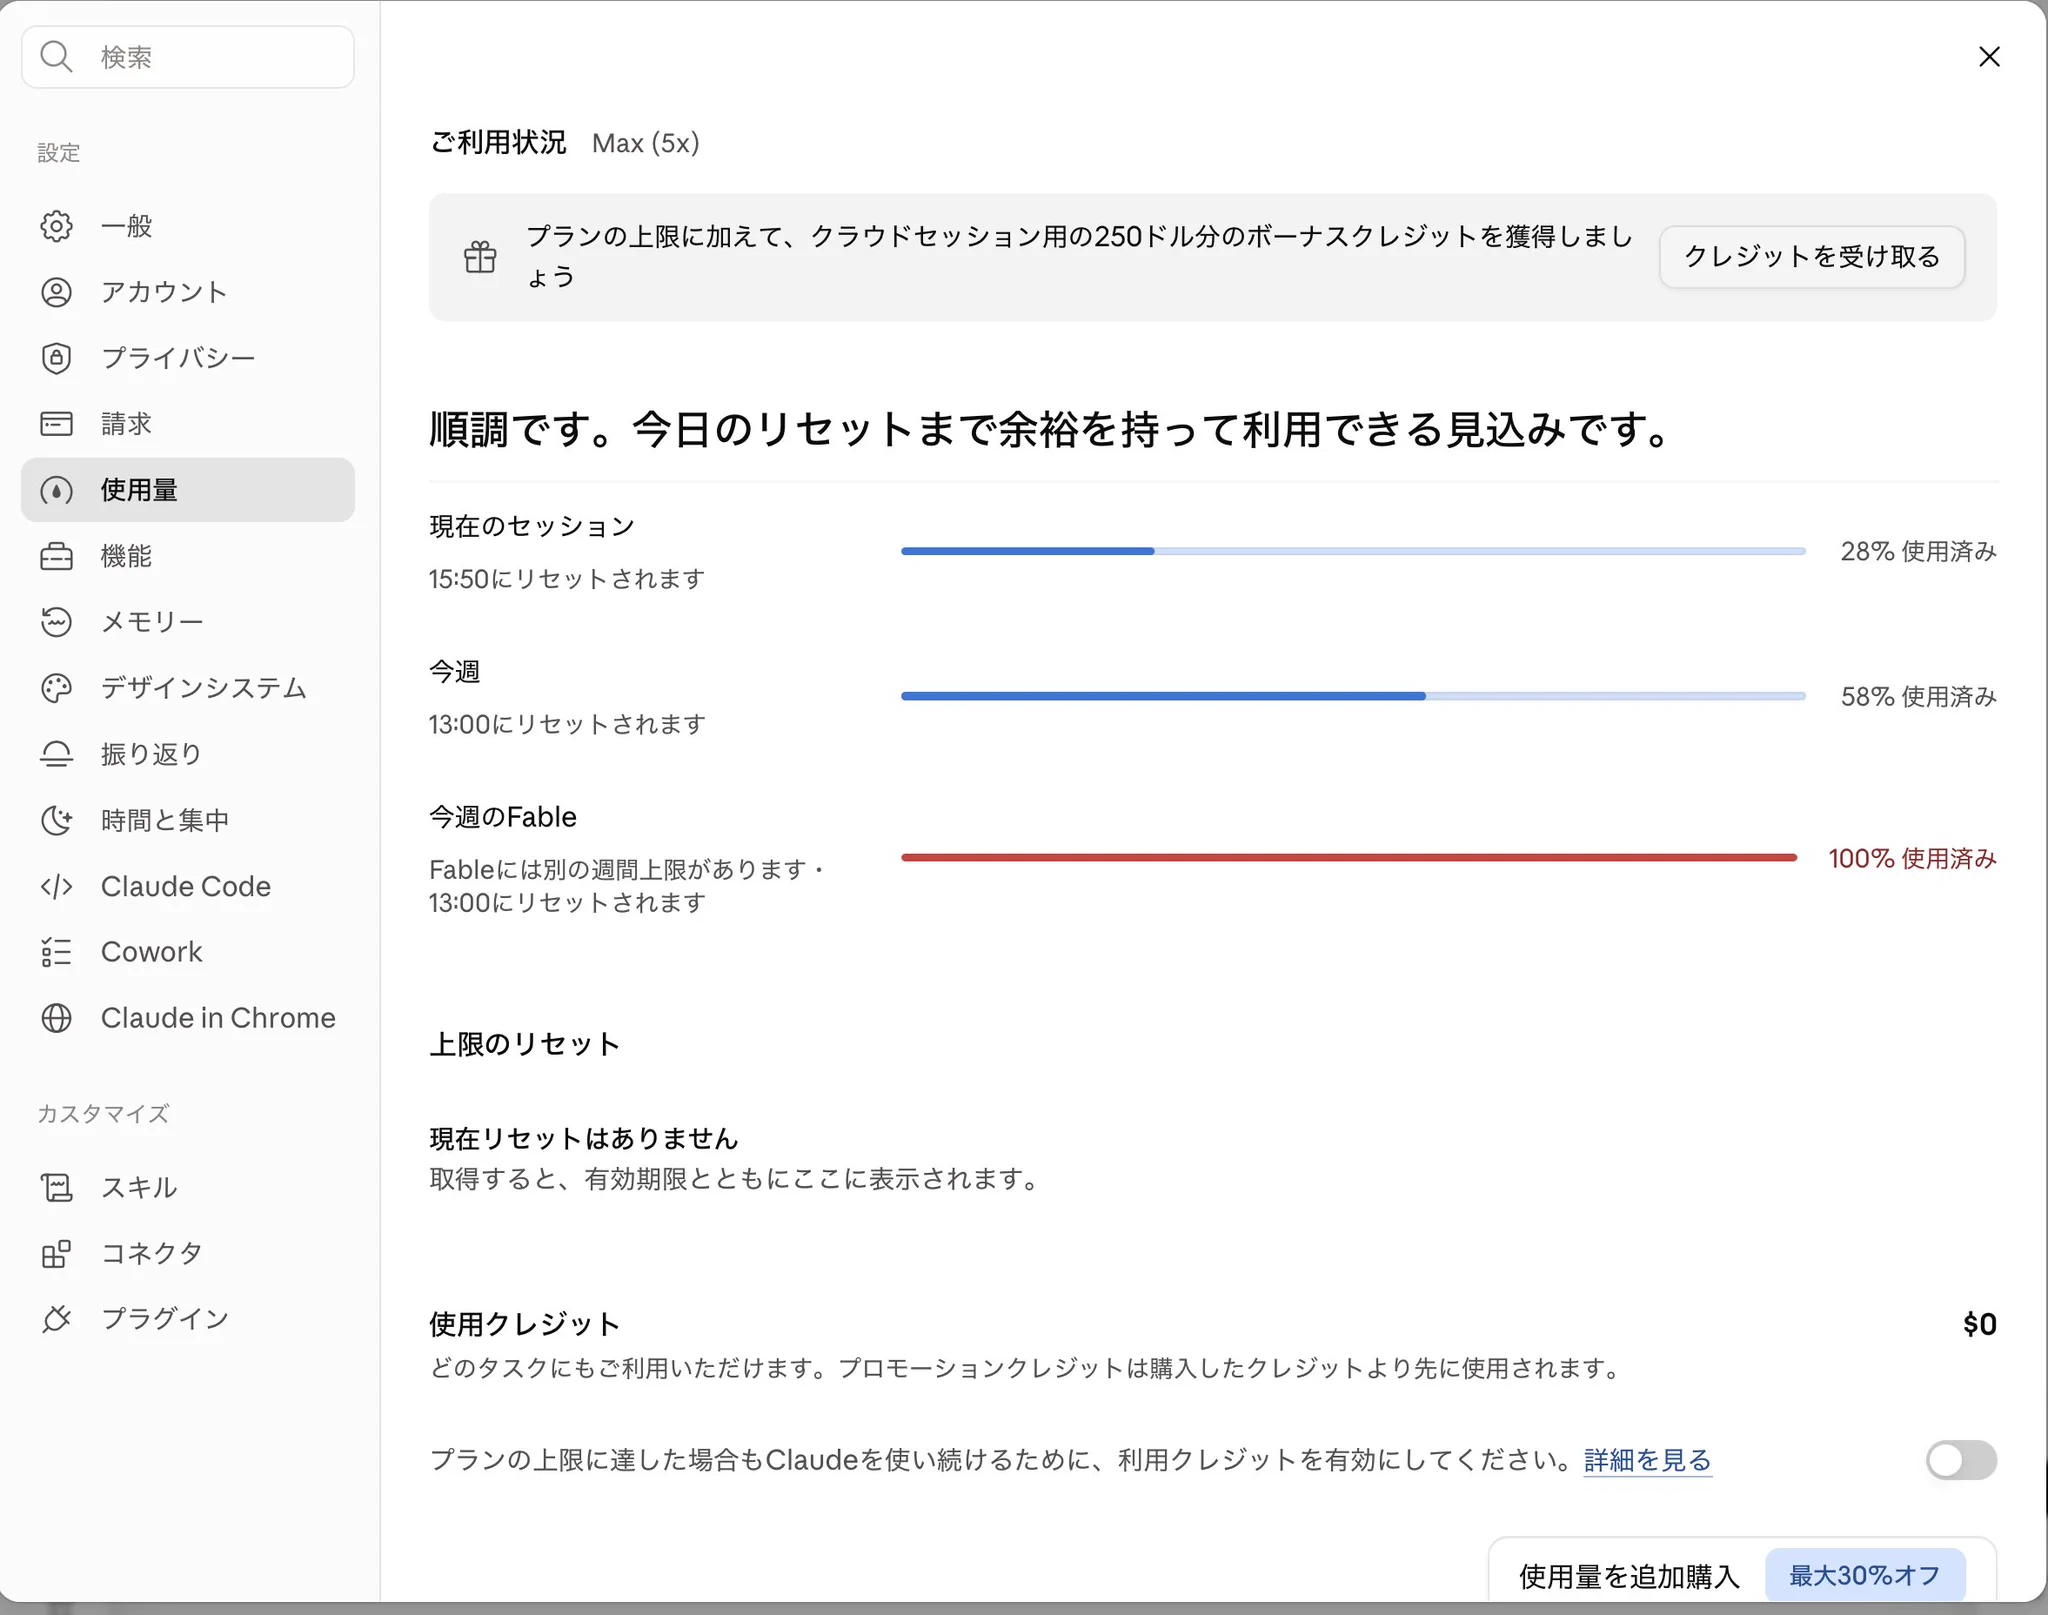The height and width of the screenshot is (1615, 2048).
Task: Click the gear icon next to 一般
Action: (56, 226)
